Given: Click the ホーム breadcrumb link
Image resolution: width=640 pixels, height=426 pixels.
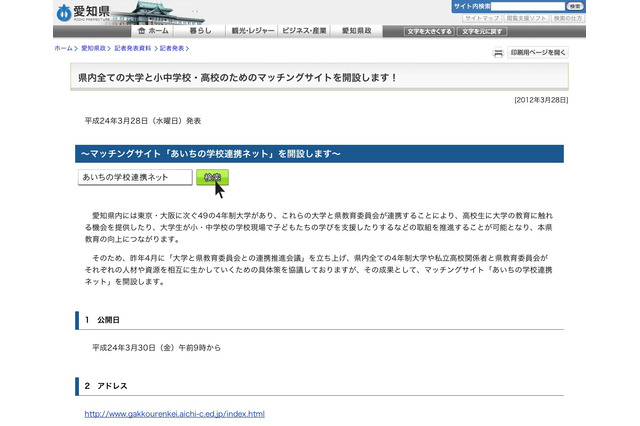Looking at the screenshot, I should [x=62, y=47].
